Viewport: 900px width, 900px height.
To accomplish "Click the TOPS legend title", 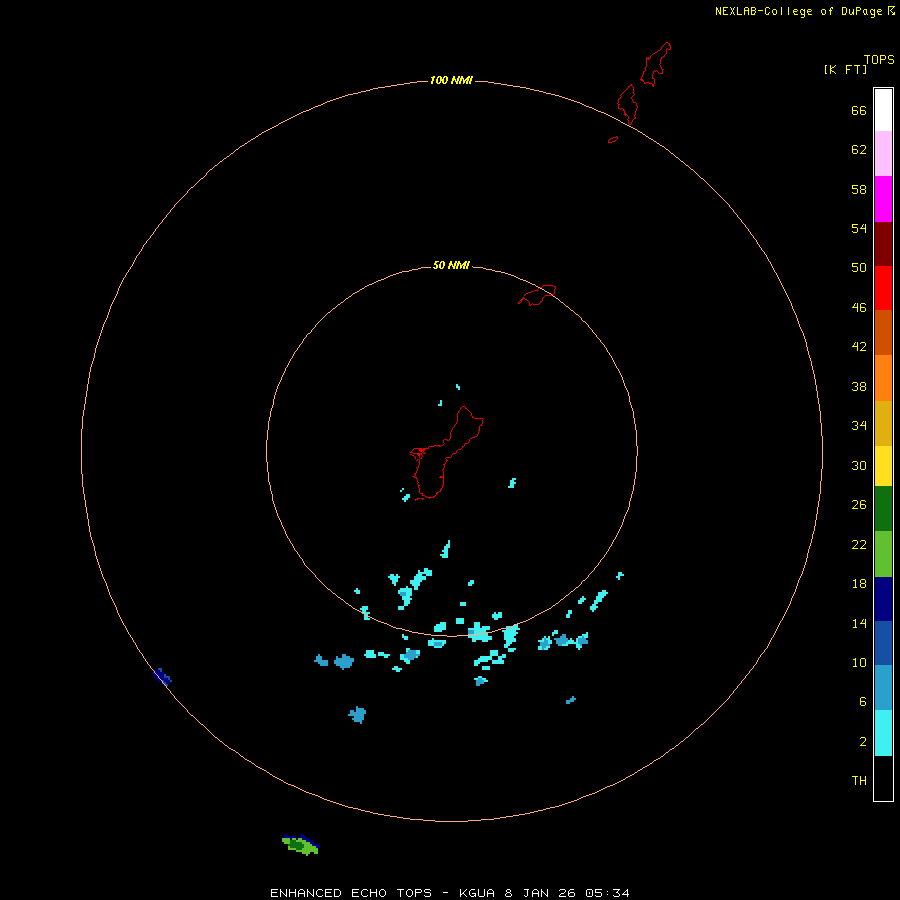I will point(879,59).
